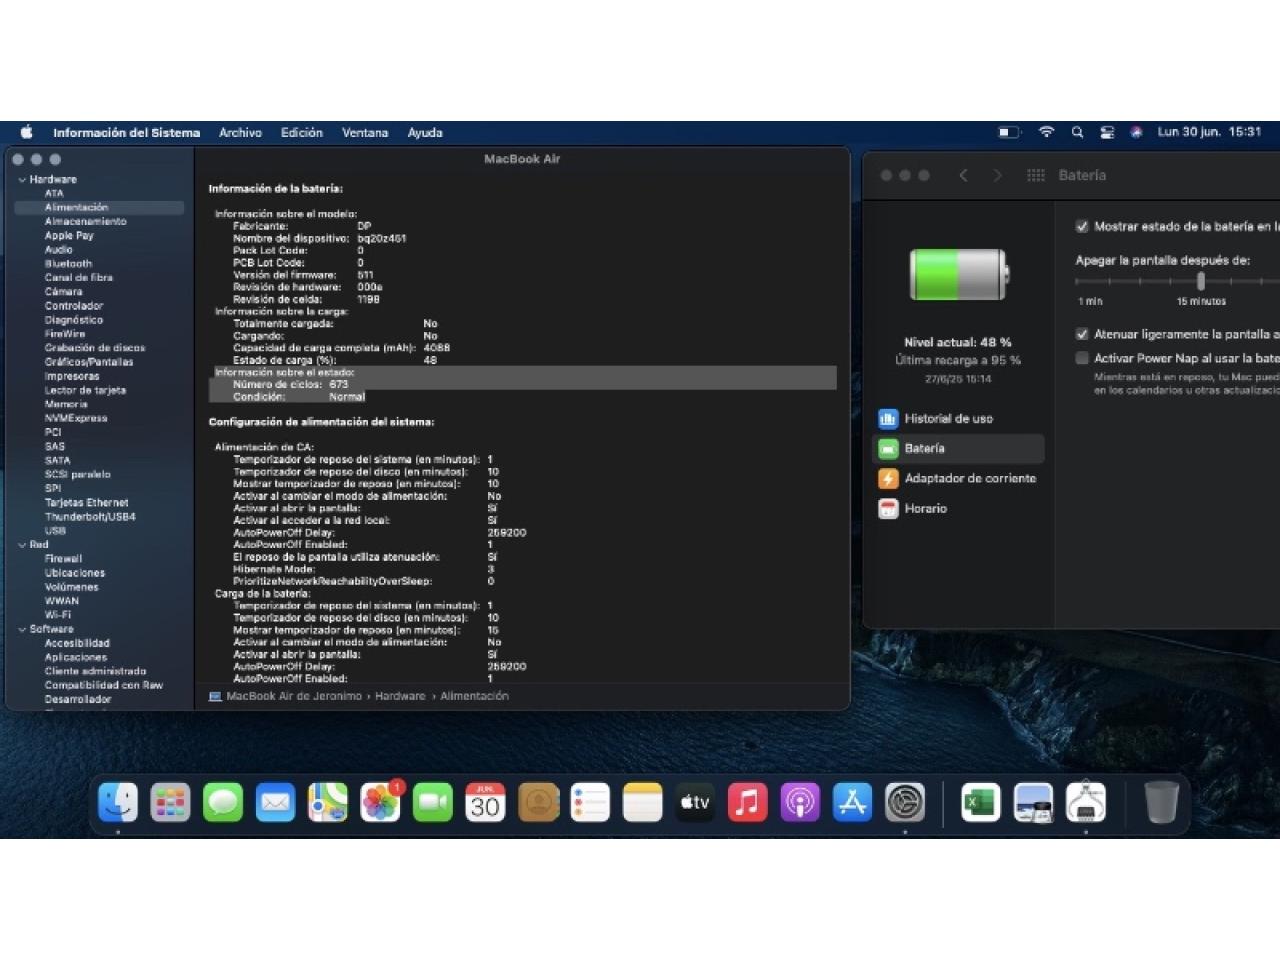Collapse the Red section in sidebar
The height and width of the screenshot is (960, 1280).
click(x=22, y=545)
